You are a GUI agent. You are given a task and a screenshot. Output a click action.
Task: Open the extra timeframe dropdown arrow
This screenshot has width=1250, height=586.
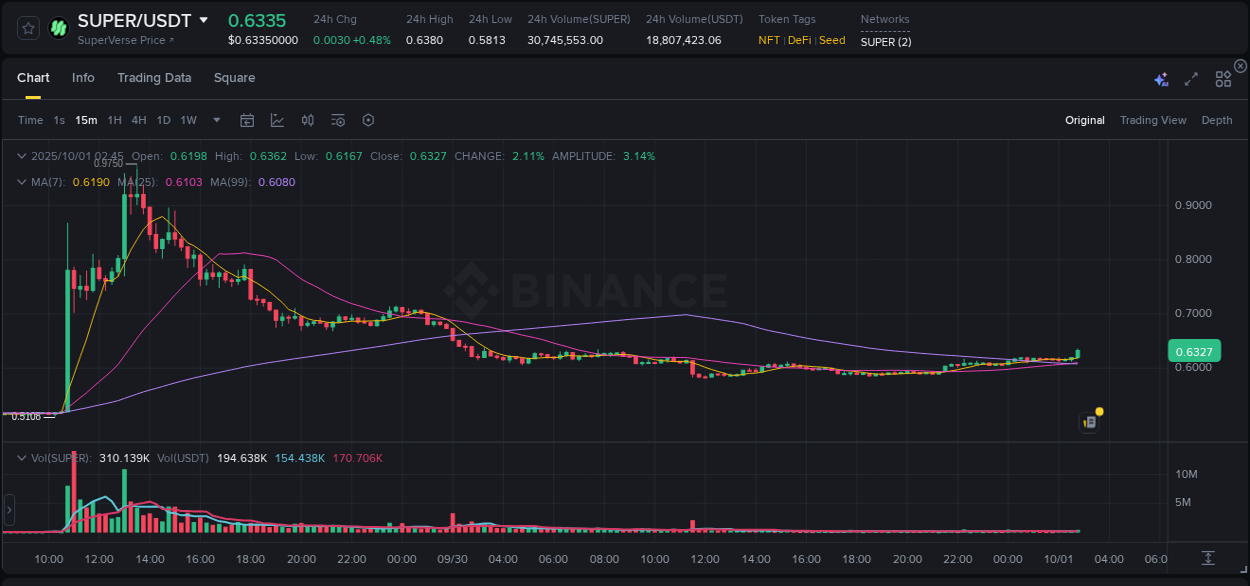click(x=215, y=120)
